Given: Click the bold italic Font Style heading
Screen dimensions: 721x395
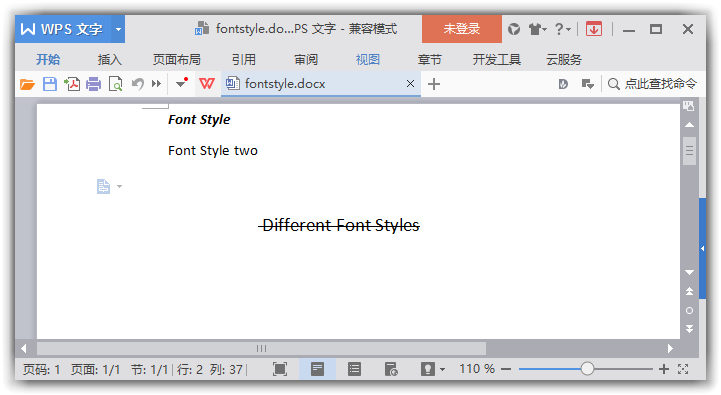Looking at the screenshot, I should (x=199, y=120).
